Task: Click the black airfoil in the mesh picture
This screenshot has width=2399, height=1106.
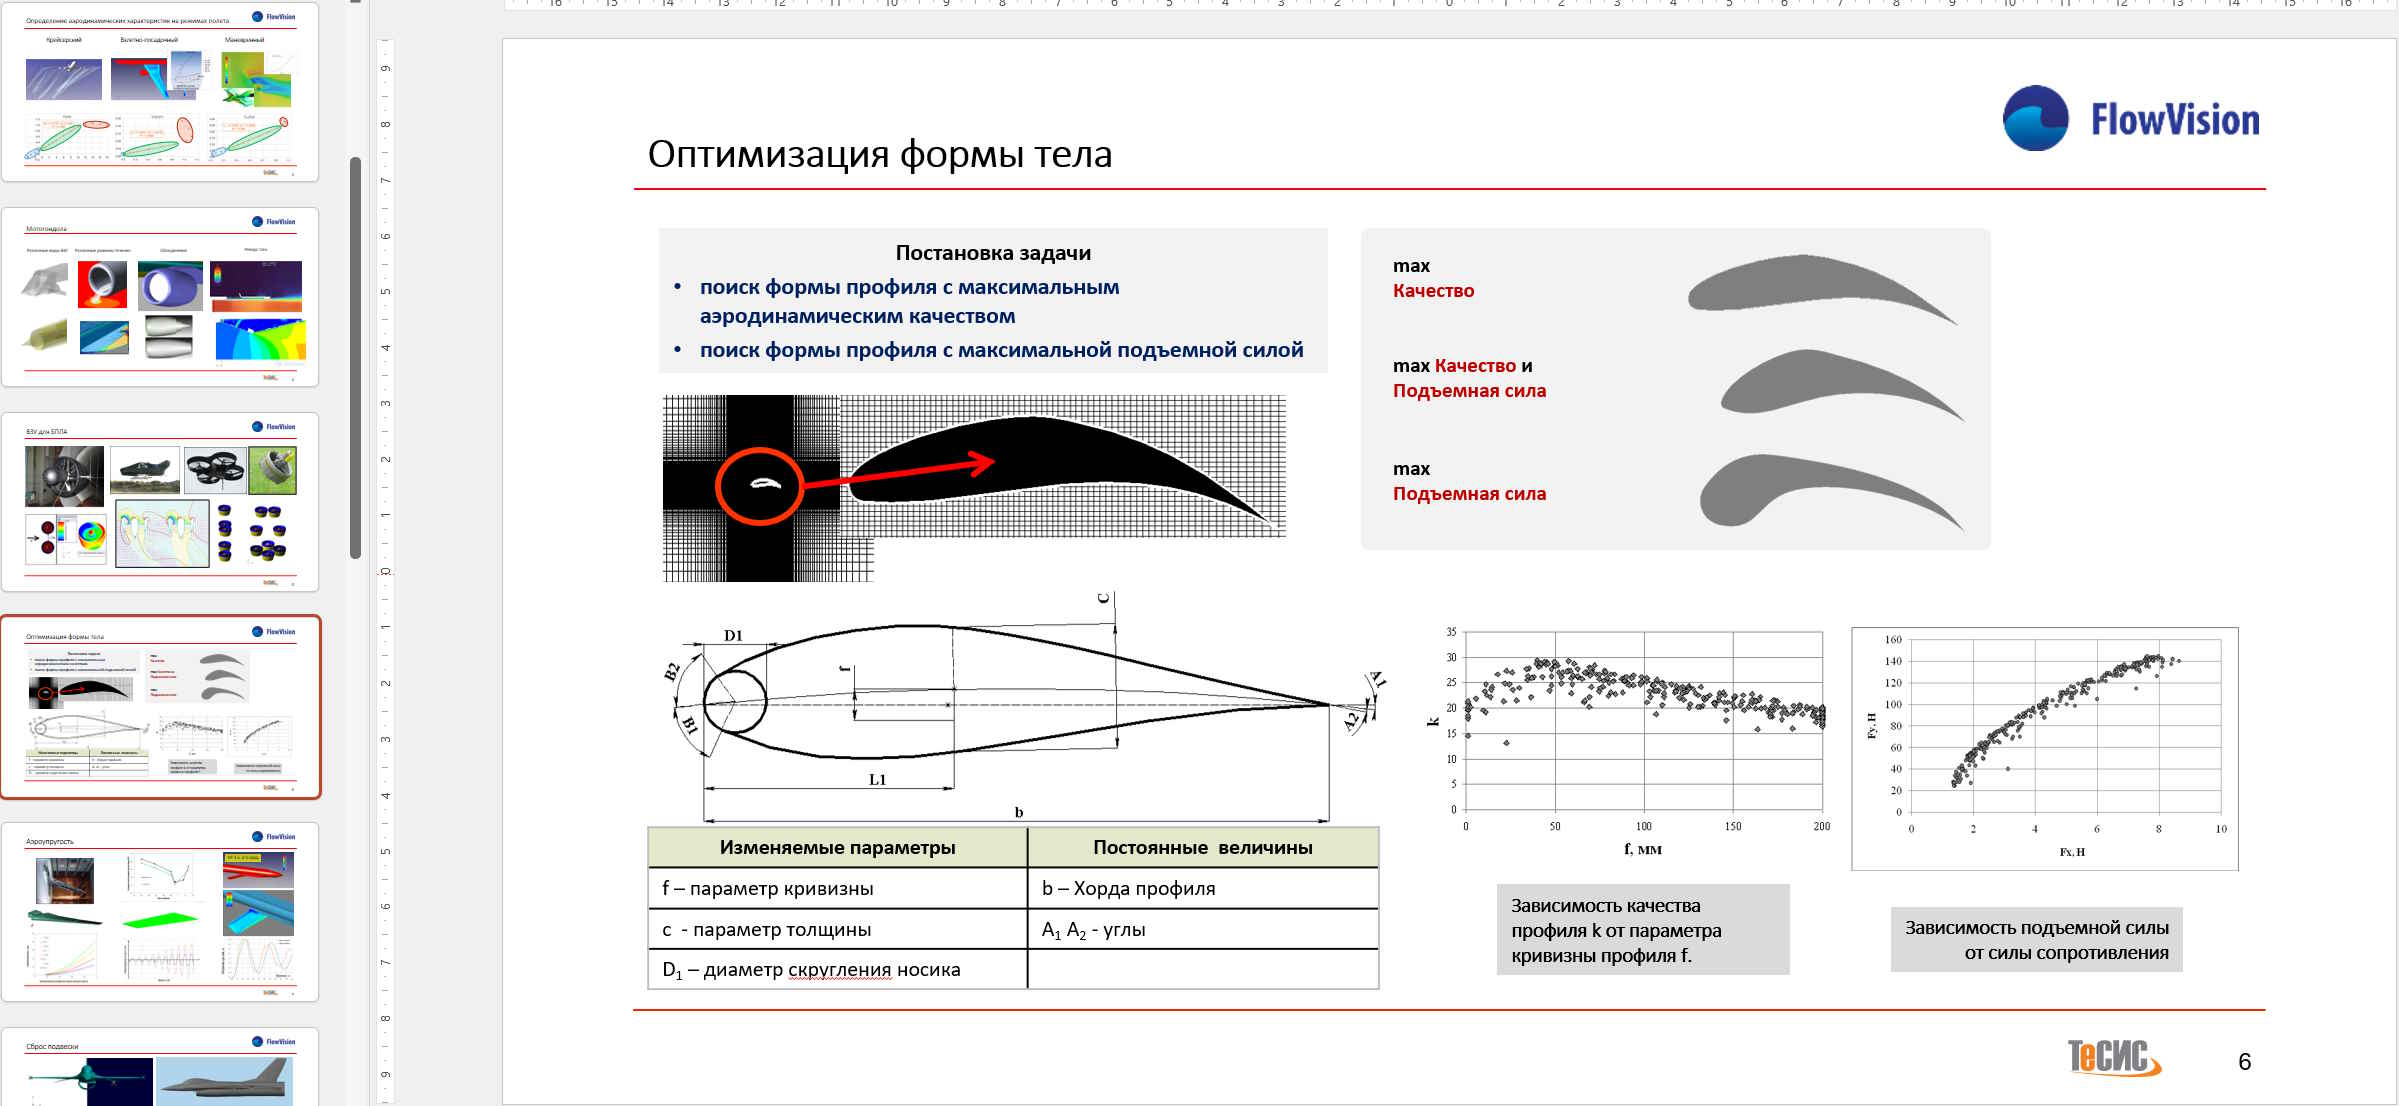Action: click(x=1060, y=467)
